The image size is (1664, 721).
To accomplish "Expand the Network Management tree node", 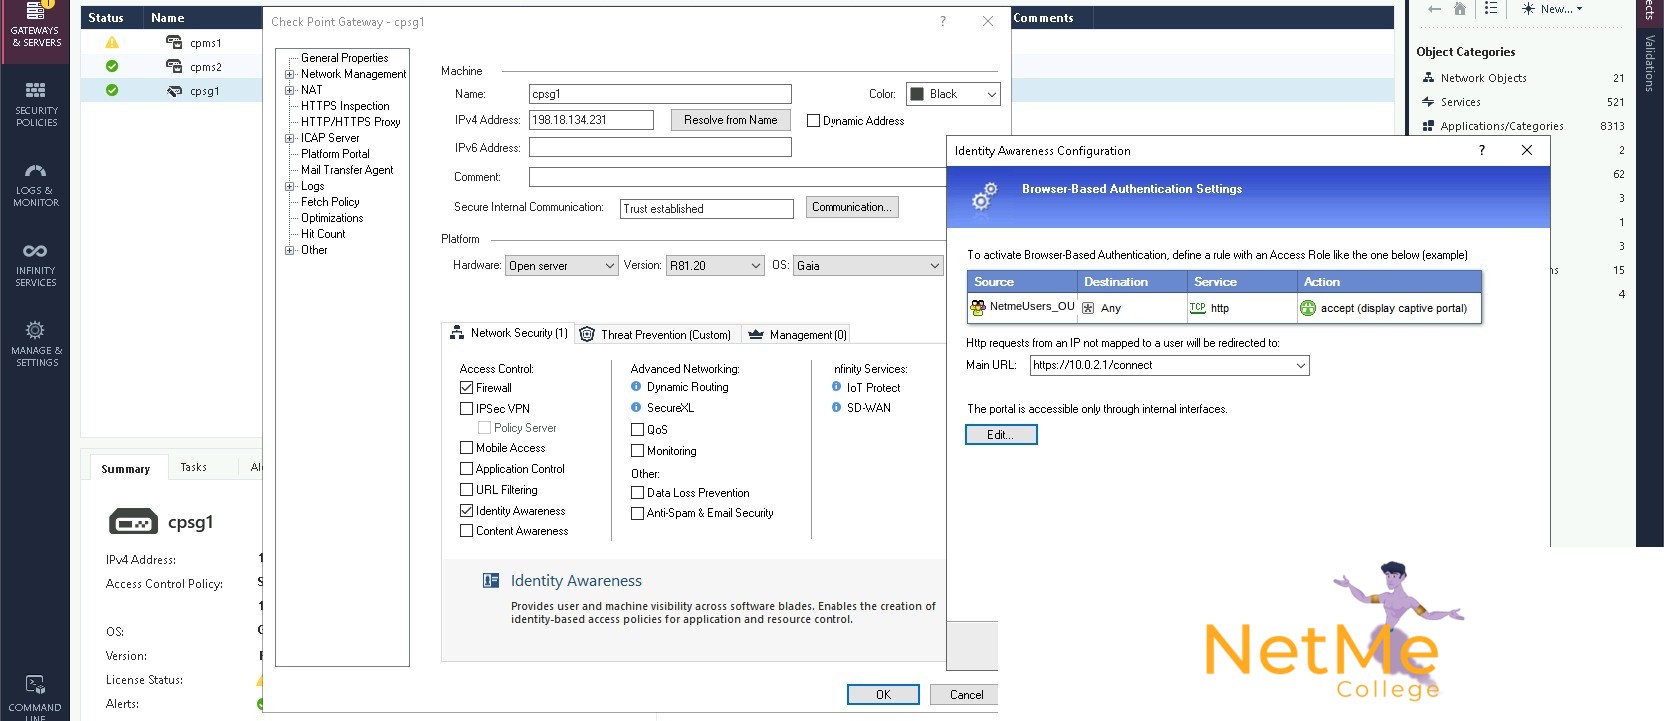I will 290,74.
